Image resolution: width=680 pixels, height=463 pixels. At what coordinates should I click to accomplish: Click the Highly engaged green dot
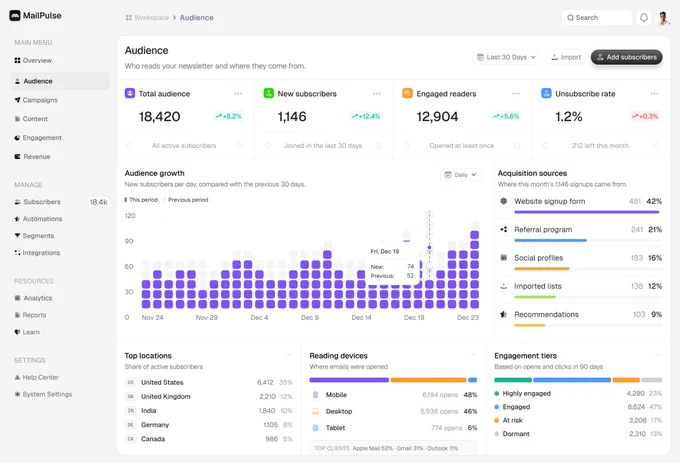(497, 394)
